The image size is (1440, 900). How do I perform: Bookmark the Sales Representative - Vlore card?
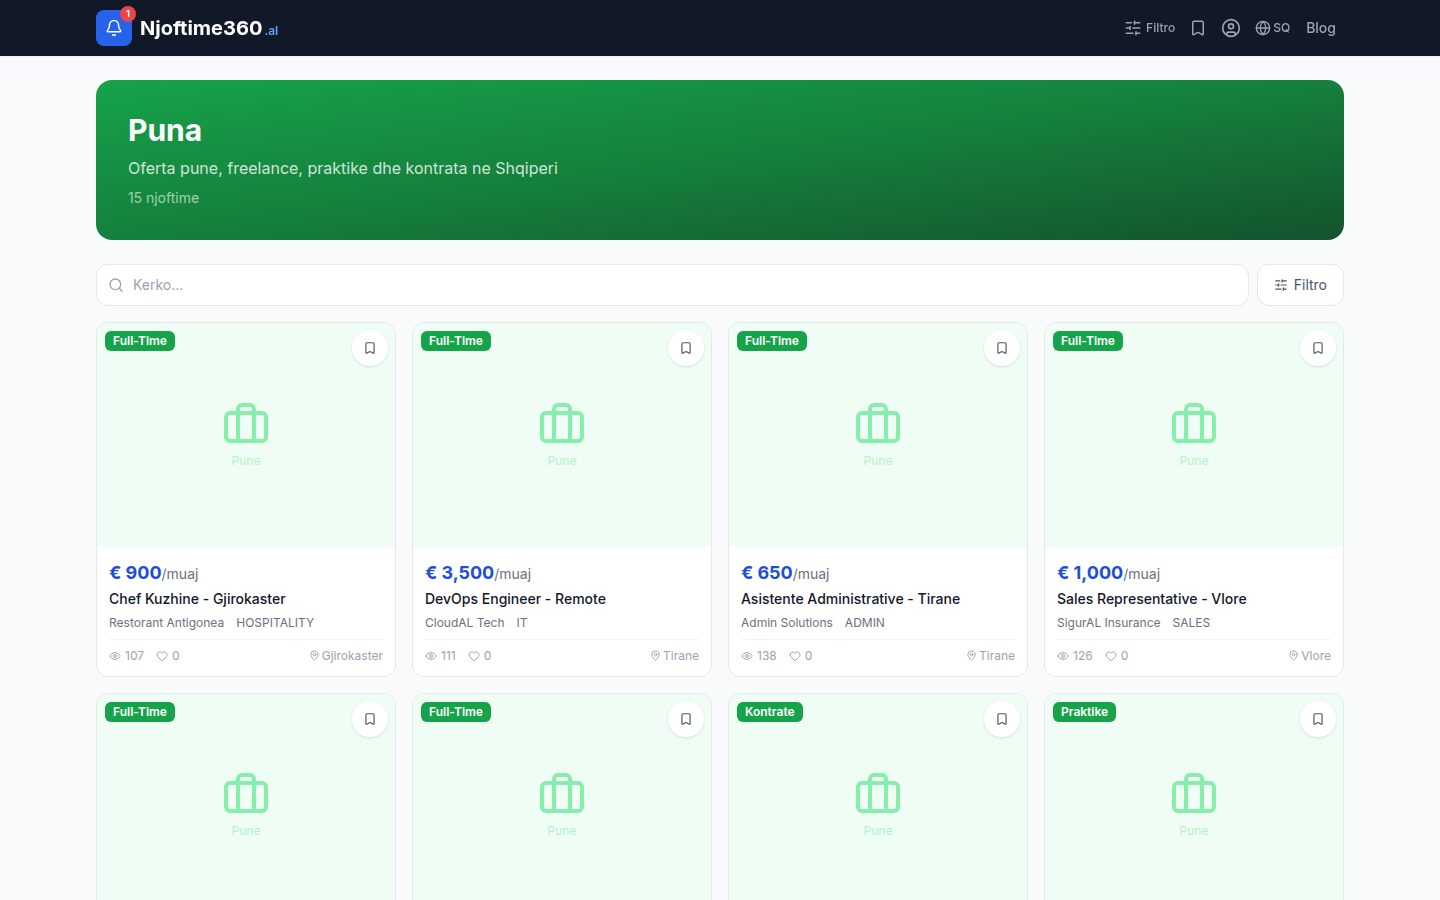[1318, 348]
